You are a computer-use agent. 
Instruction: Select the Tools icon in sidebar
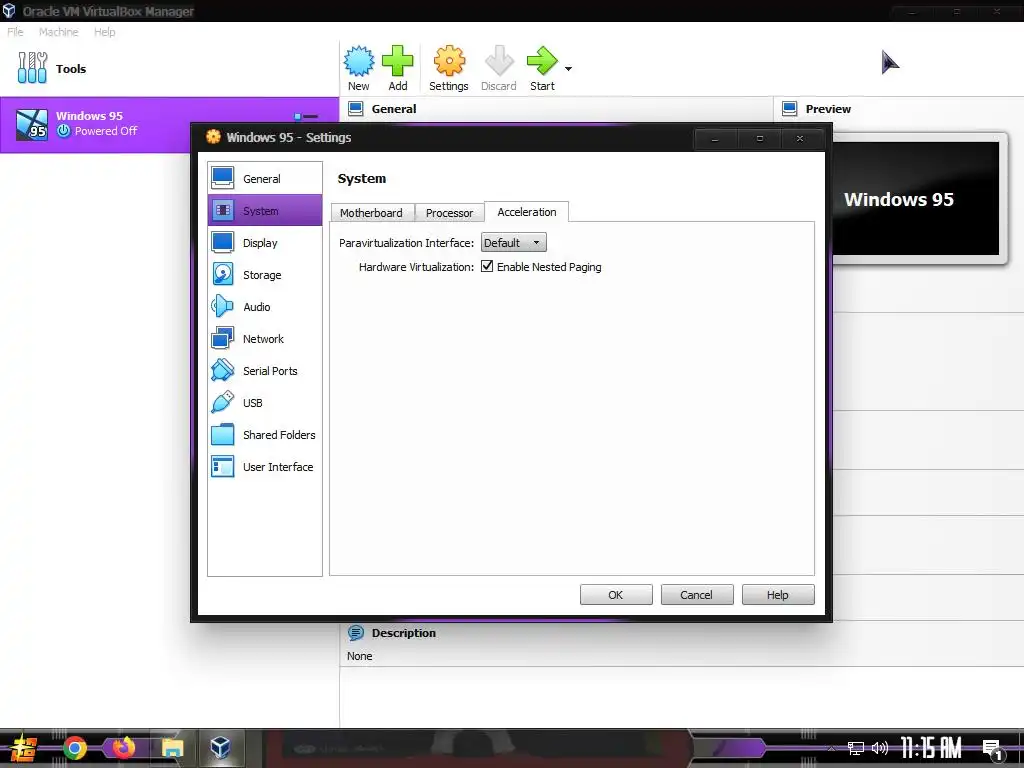pyautogui.click(x=33, y=68)
